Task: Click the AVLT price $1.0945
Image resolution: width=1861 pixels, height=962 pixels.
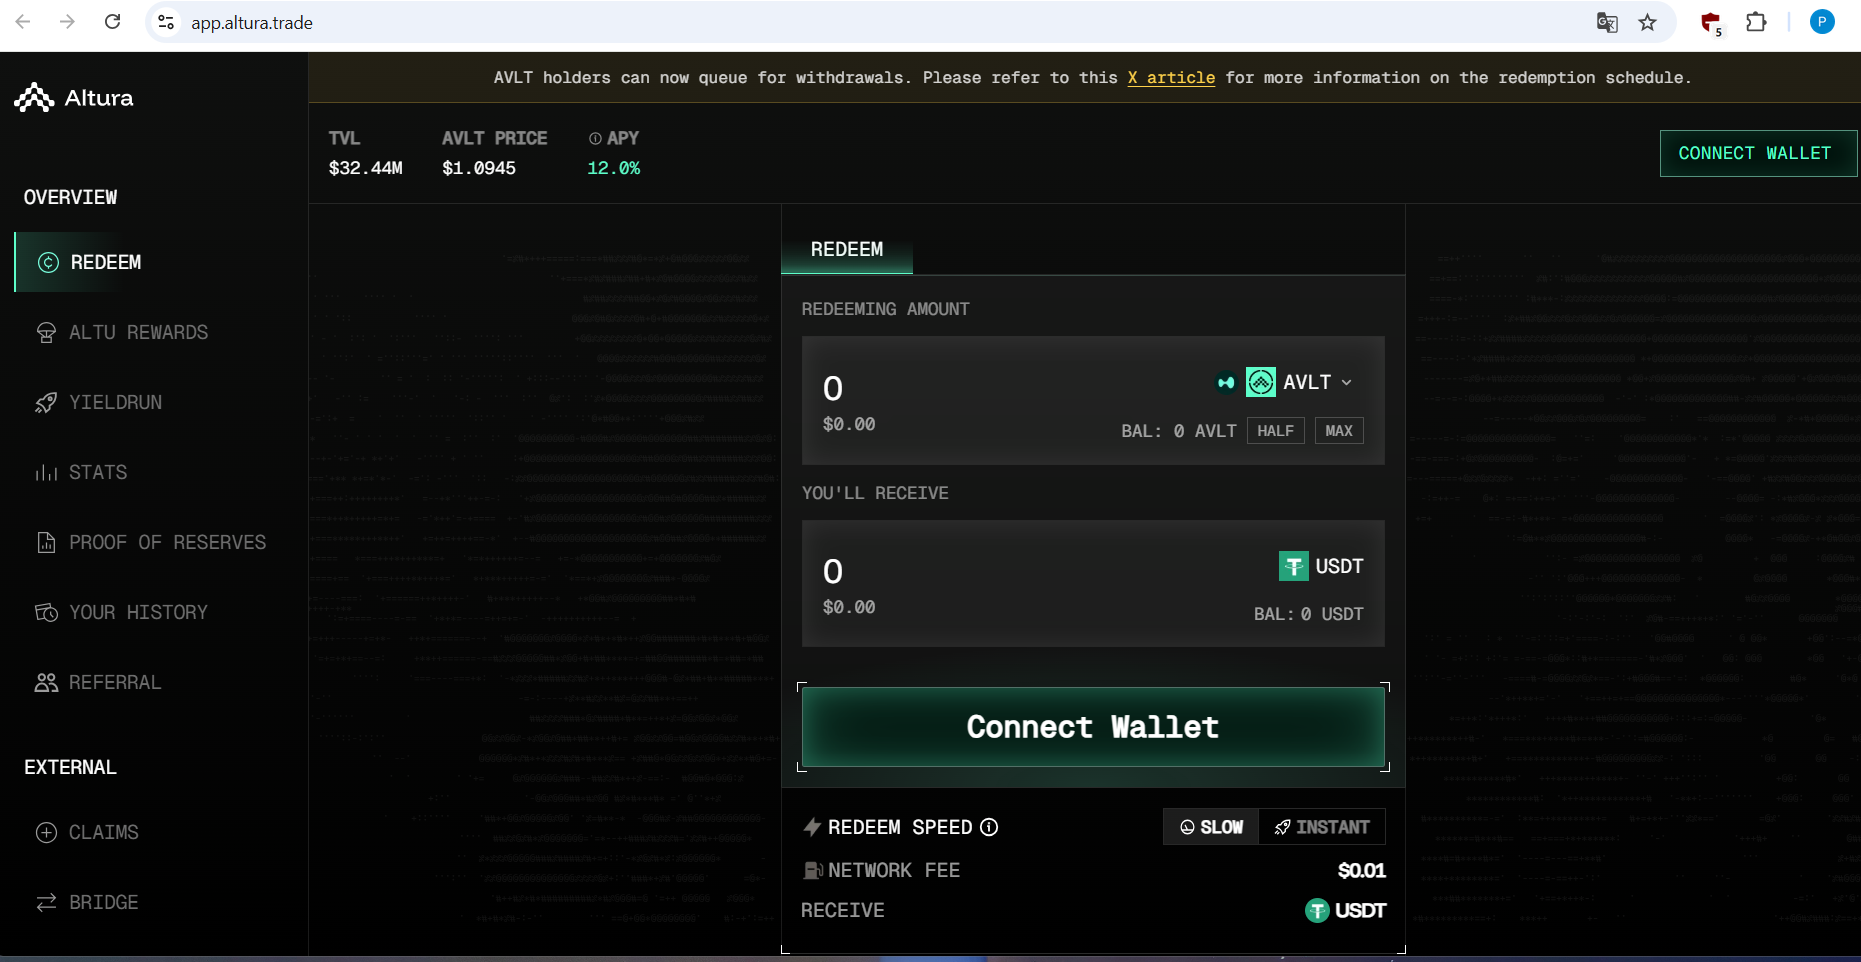Action: [479, 168]
